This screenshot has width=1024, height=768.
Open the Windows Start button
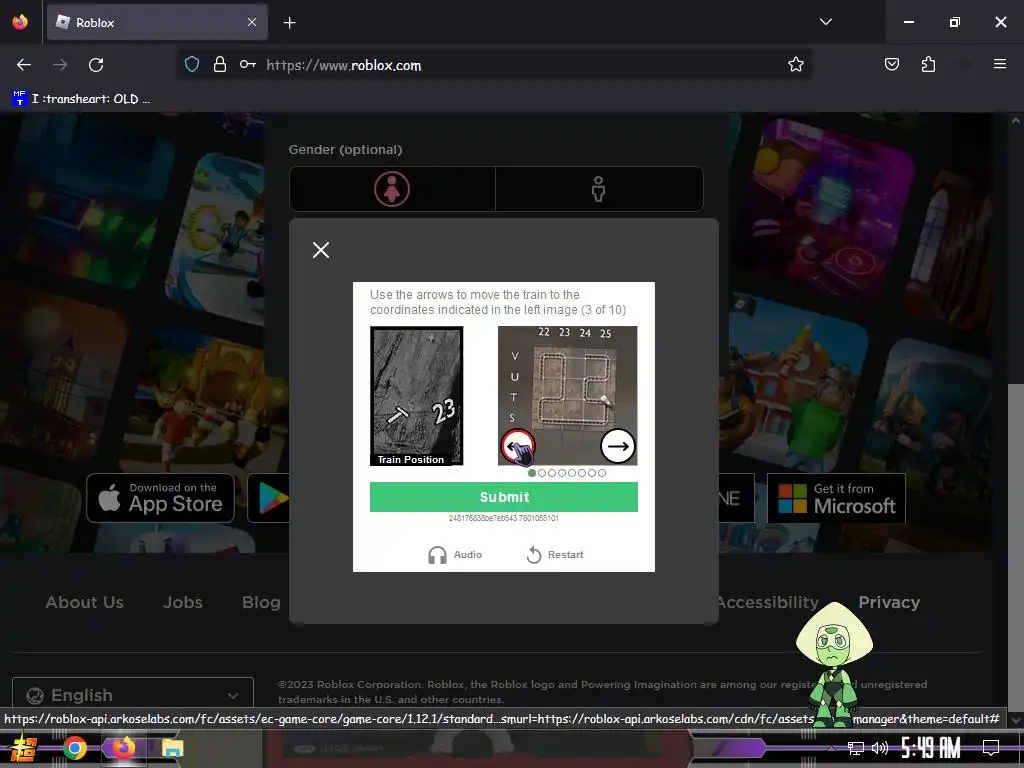[24, 748]
